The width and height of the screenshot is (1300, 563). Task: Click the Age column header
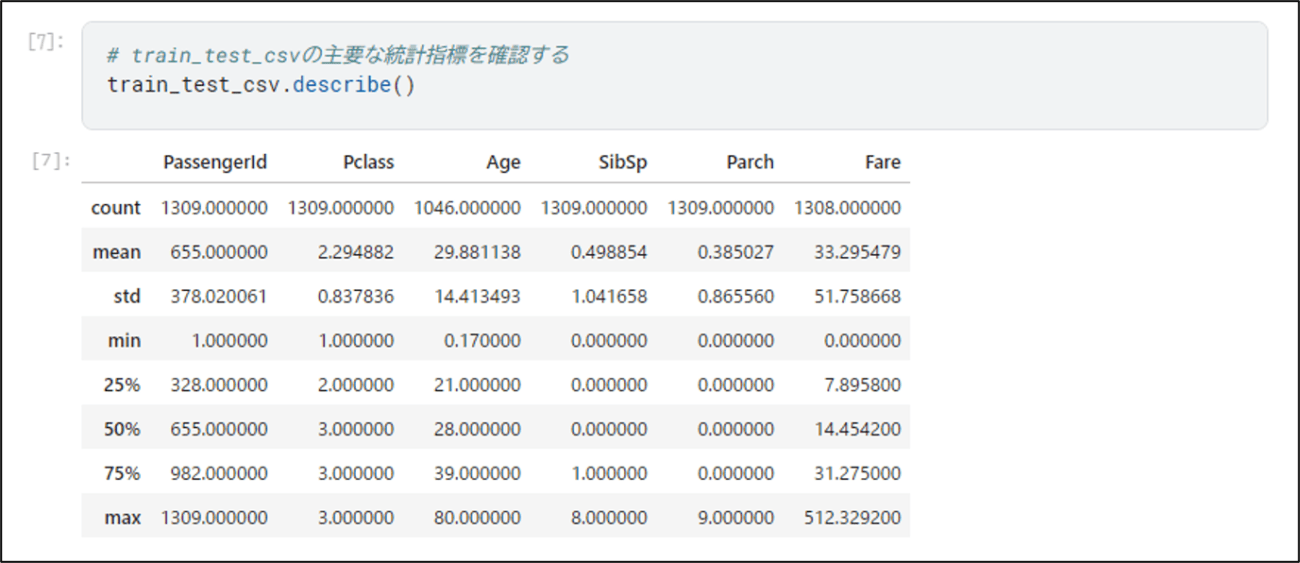[x=504, y=162]
